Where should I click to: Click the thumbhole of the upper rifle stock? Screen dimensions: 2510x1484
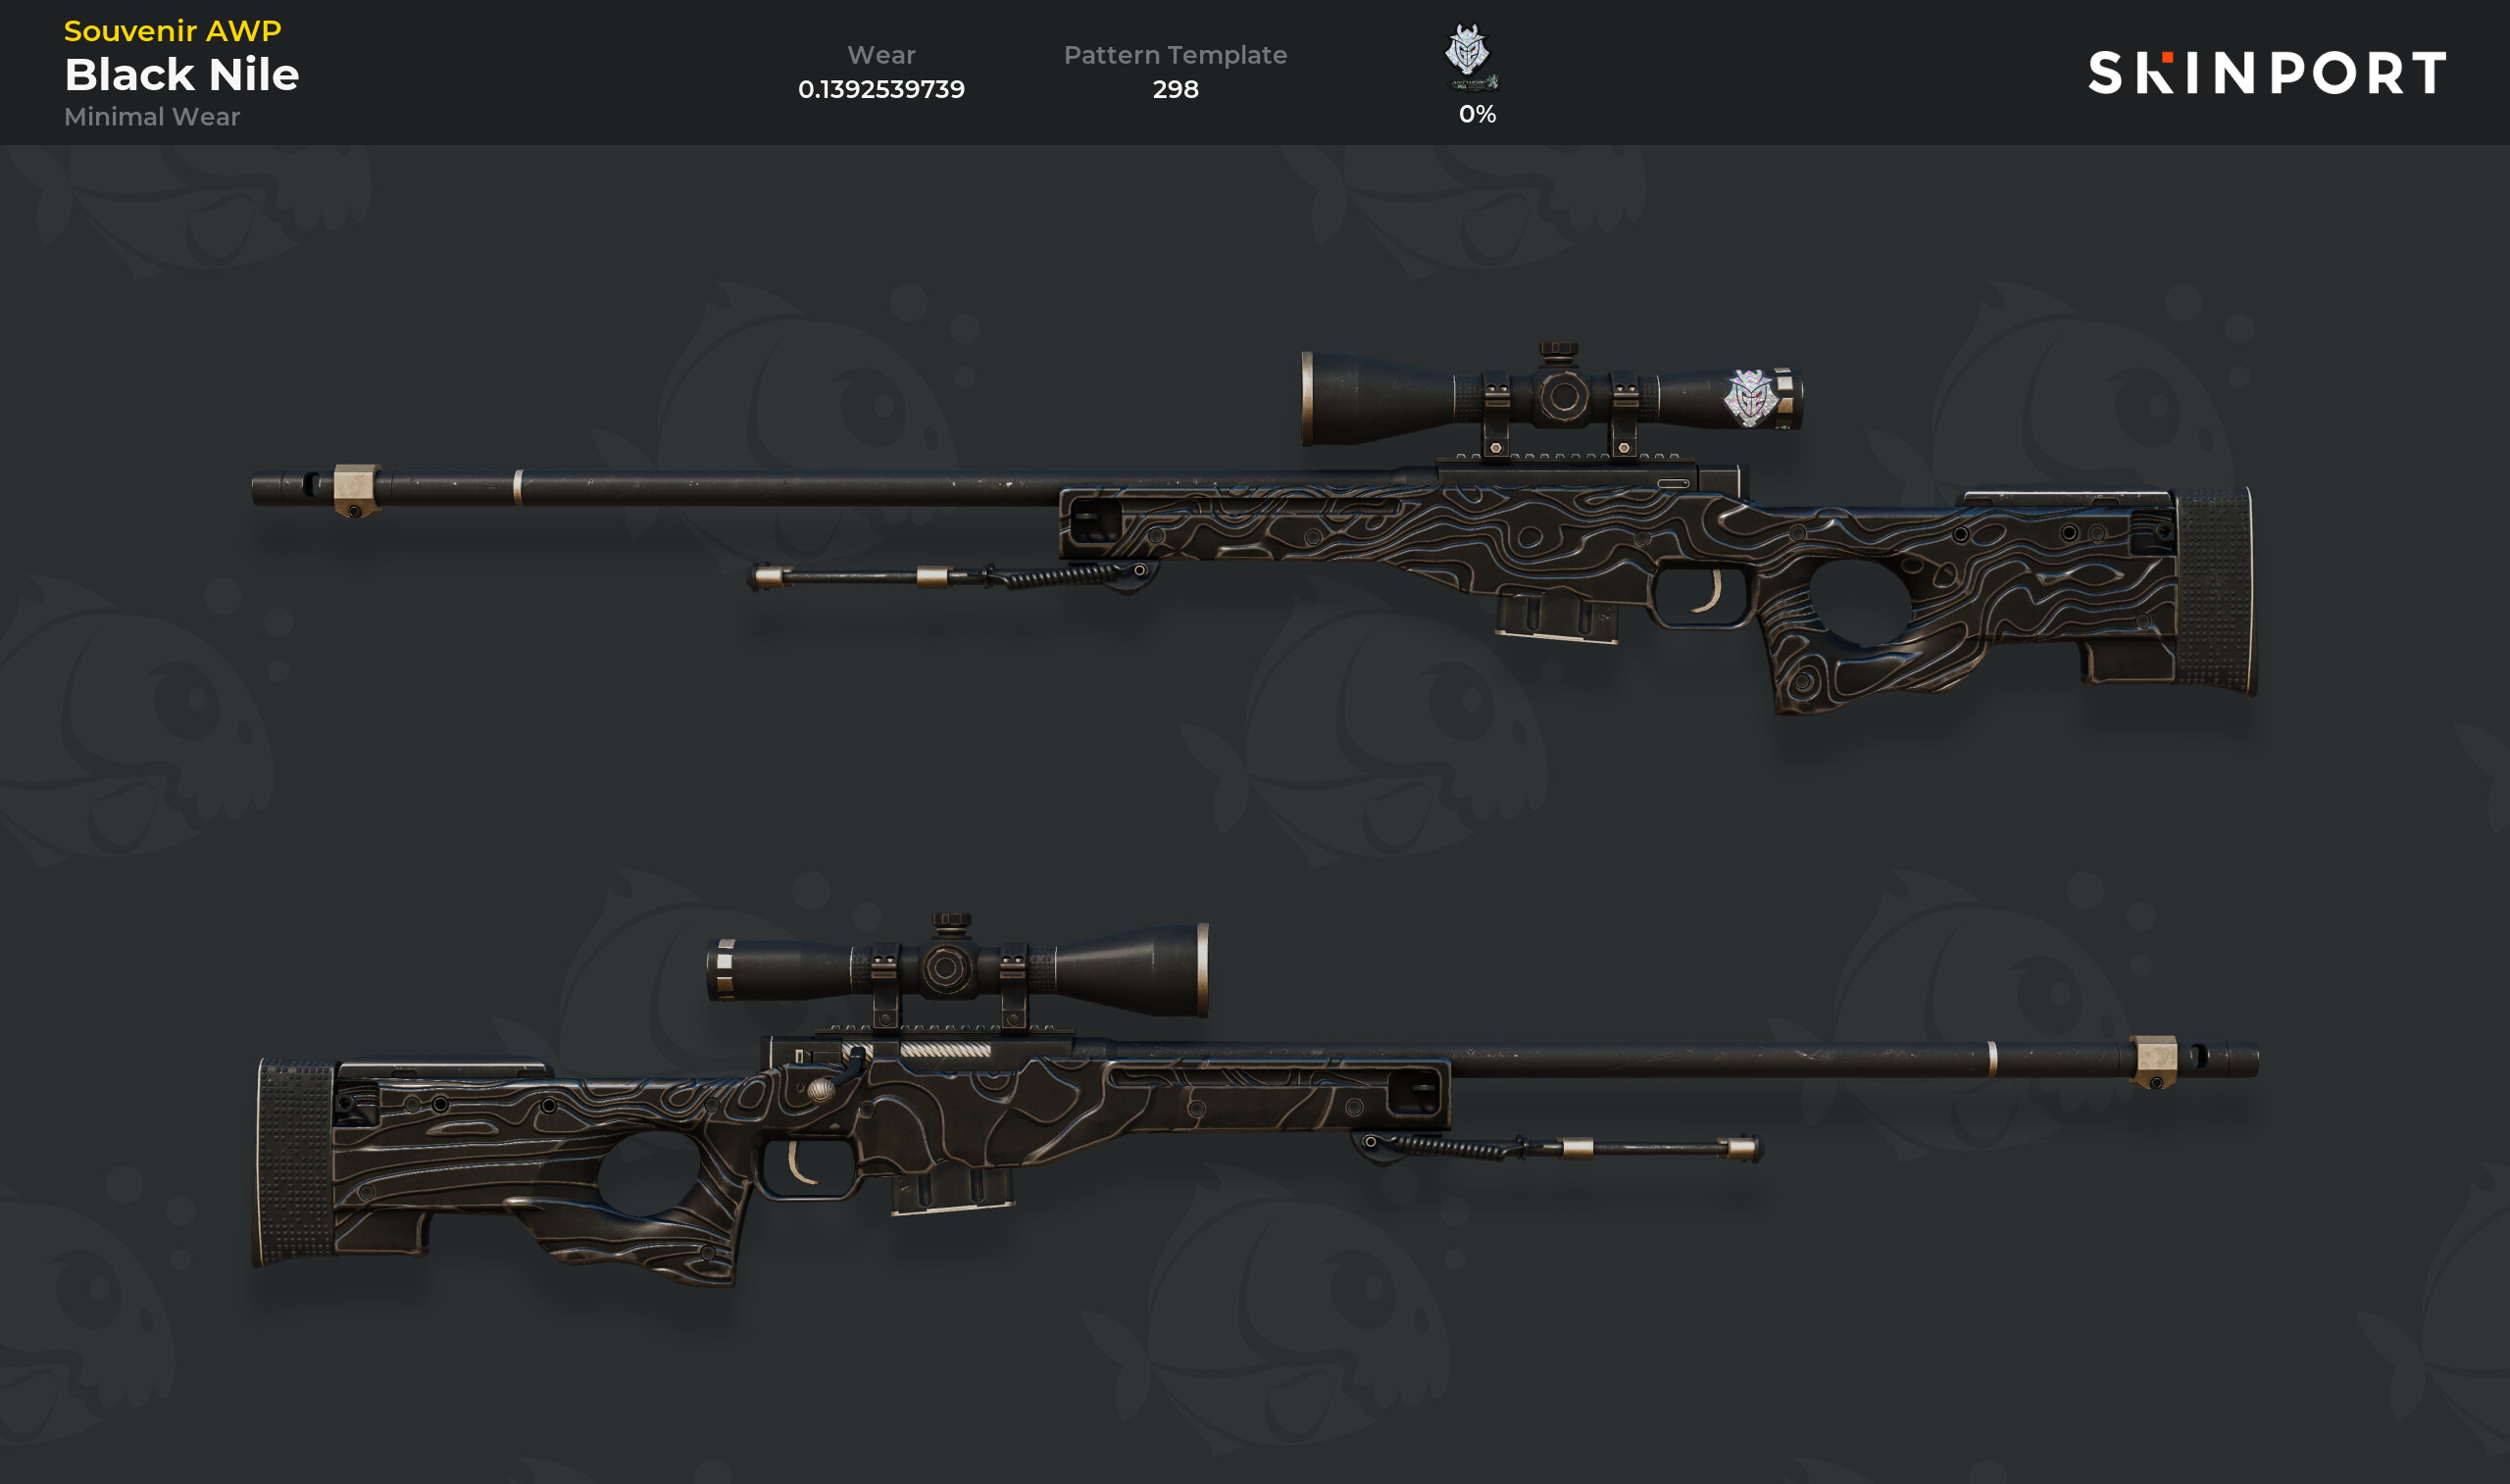[x=1860, y=603]
